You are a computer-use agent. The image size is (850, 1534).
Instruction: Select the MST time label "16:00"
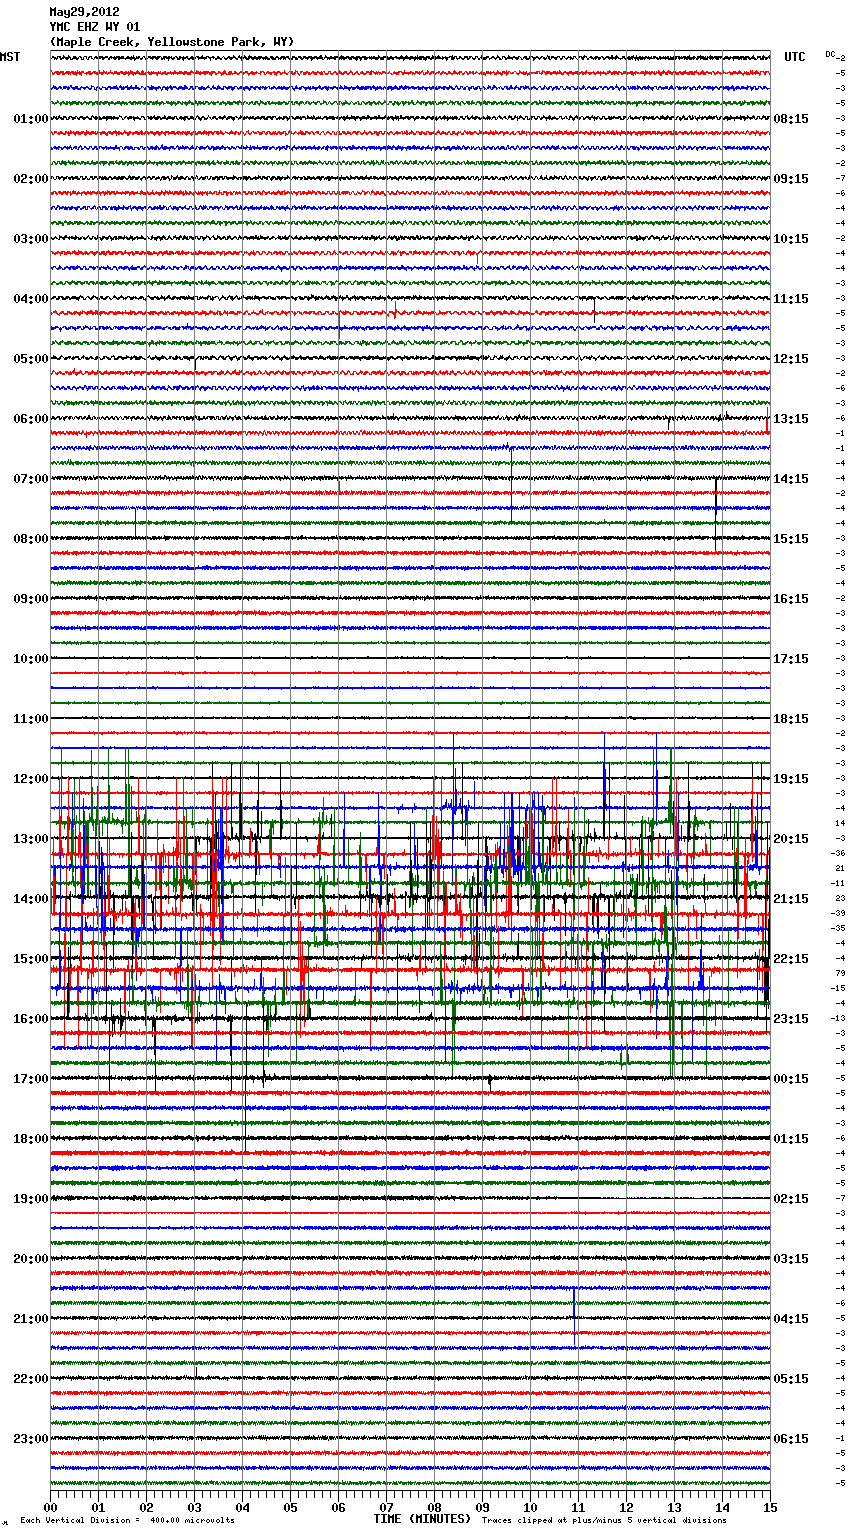pyautogui.click(x=31, y=1019)
